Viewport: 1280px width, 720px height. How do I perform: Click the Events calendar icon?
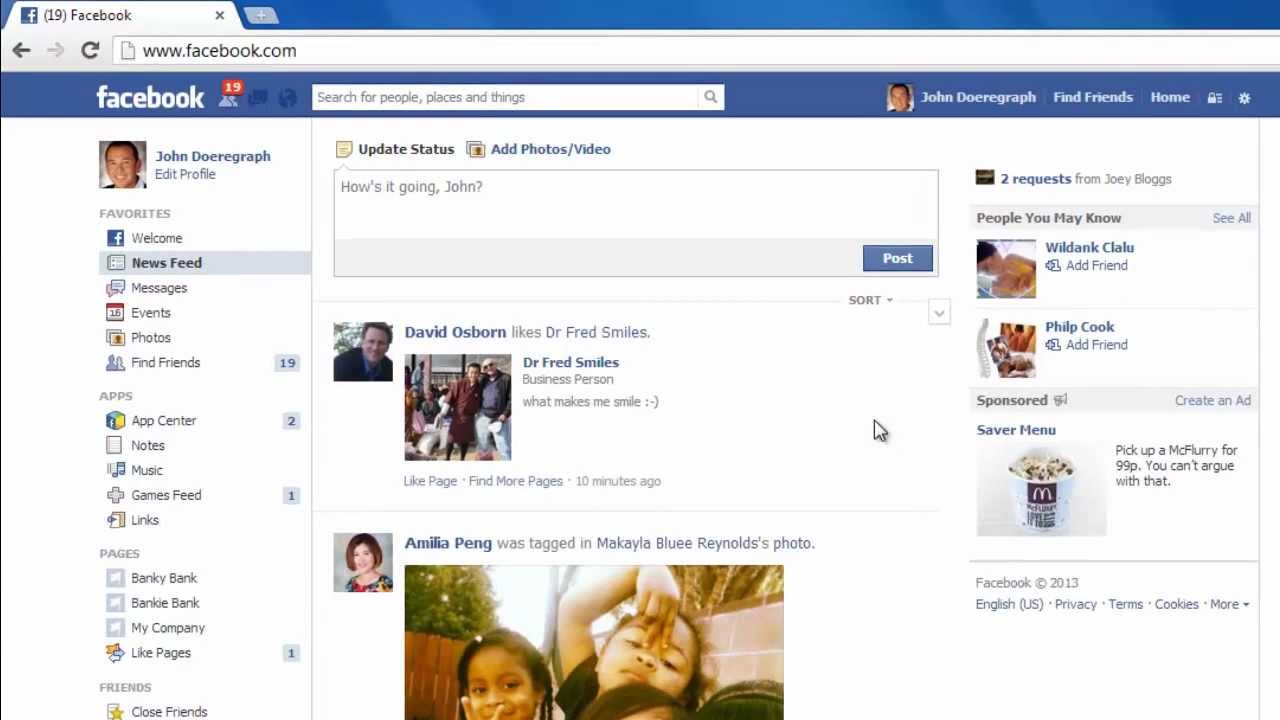coord(116,313)
